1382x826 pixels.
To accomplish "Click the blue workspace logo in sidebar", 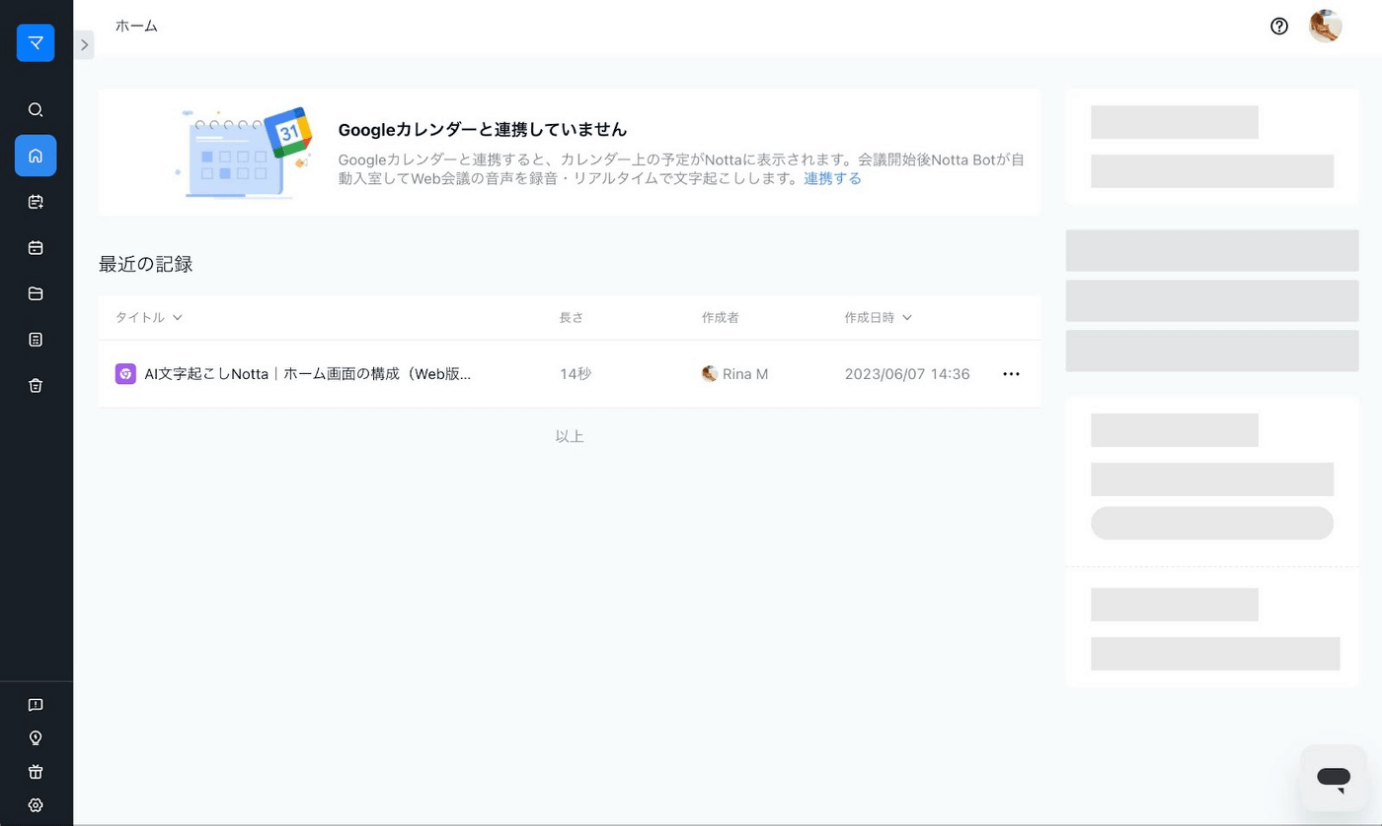I will tap(35, 43).
